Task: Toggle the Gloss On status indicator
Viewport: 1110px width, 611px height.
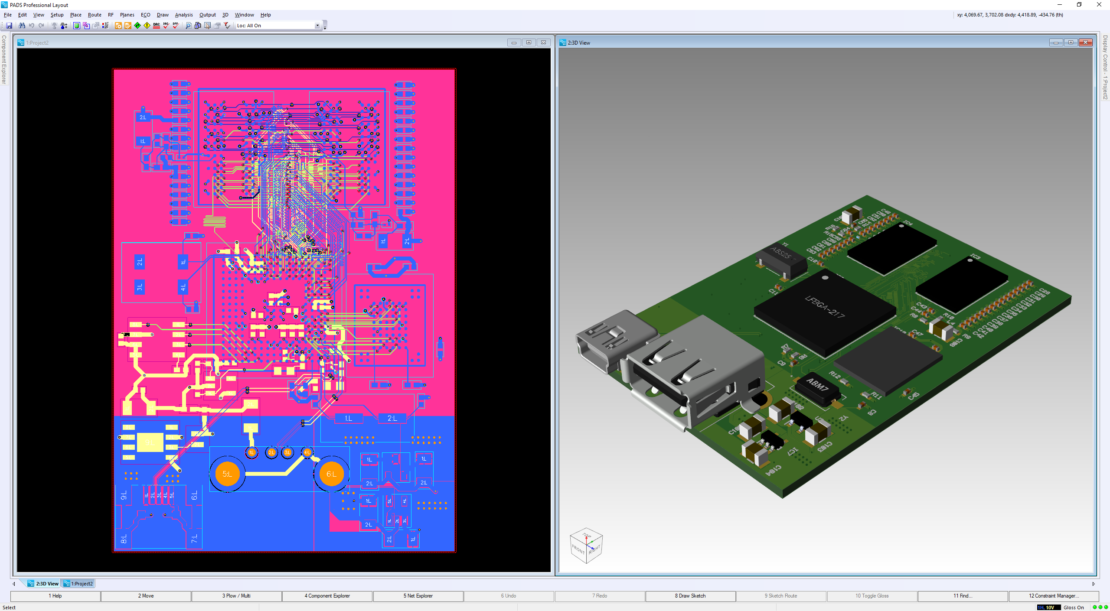Action: pos(1074,607)
